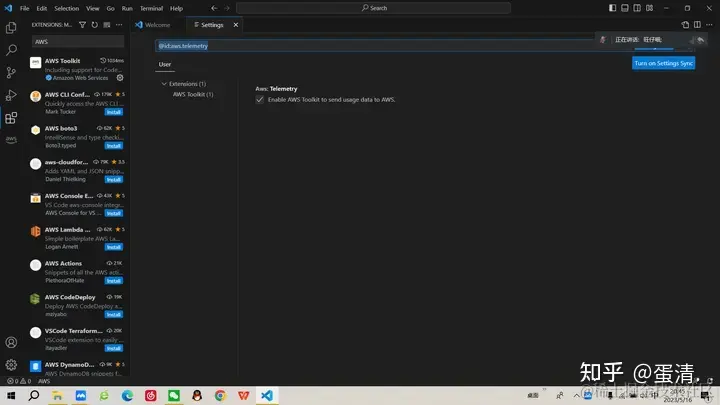Screen dimensions: 720x405
Task: Toggle AWS Telemetry usage data checkbox
Action: click(x=260, y=100)
